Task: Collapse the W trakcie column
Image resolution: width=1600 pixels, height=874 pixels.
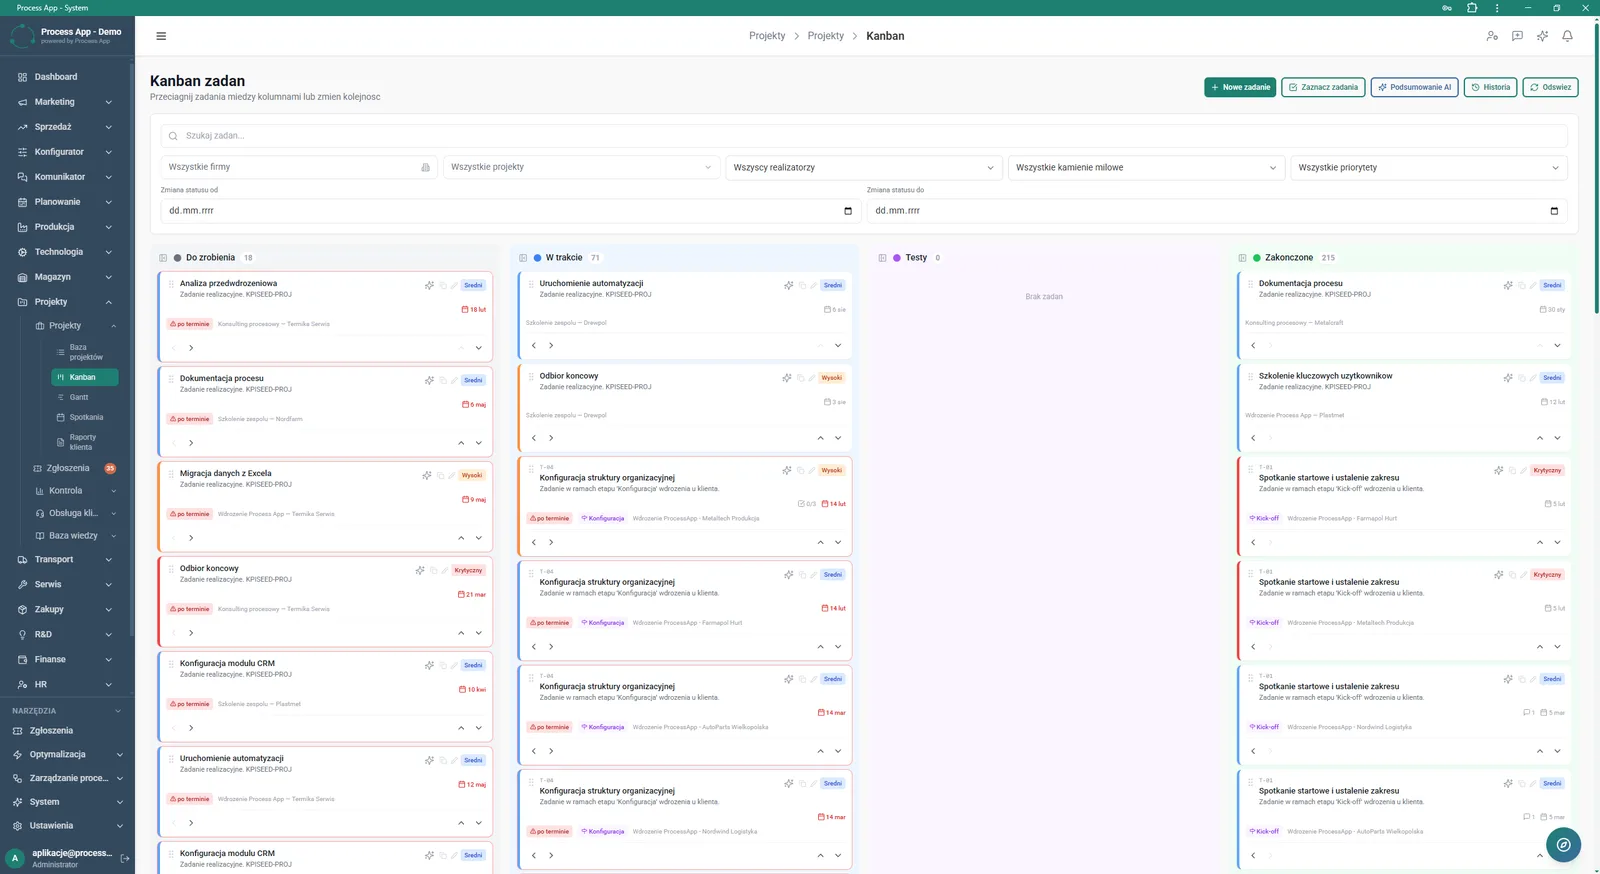Action: click(x=523, y=258)
